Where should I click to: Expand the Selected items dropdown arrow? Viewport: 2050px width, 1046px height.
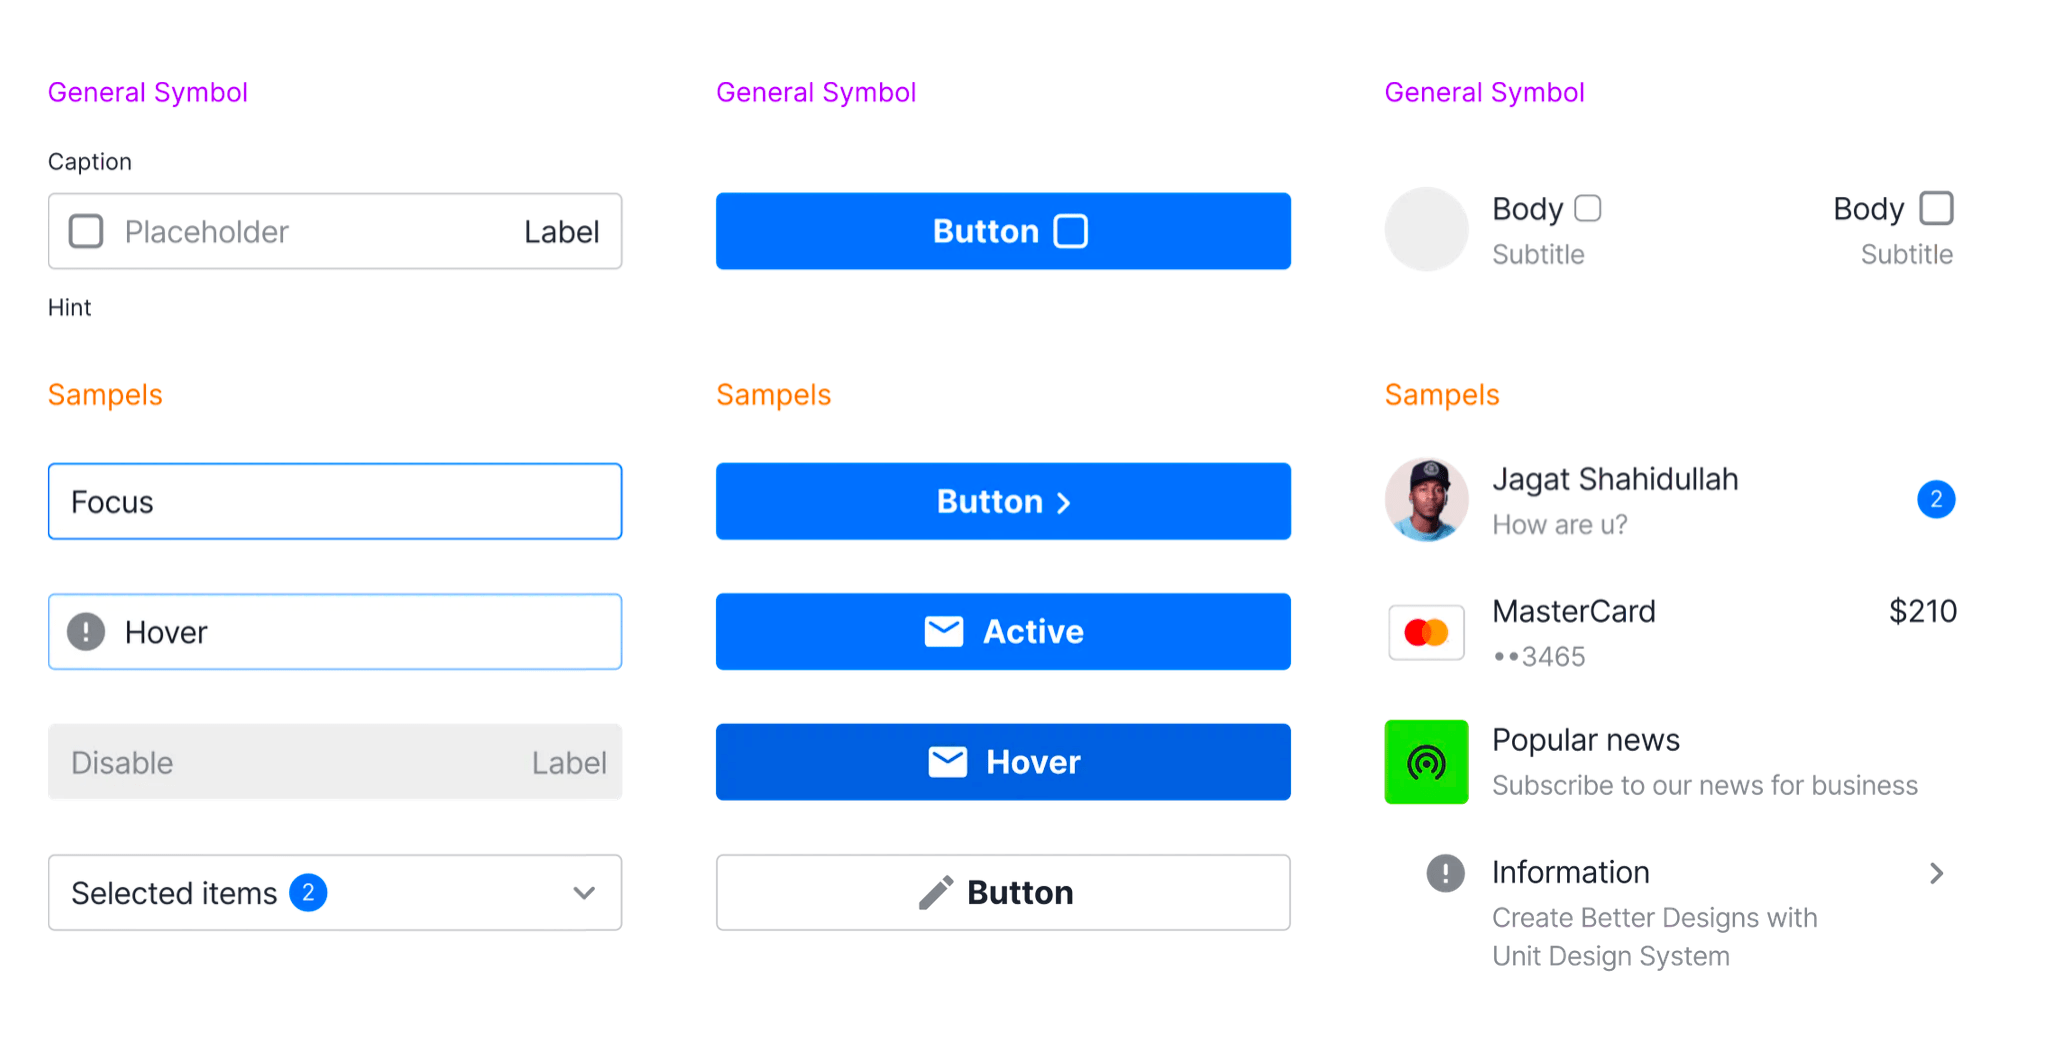point(584,893)
